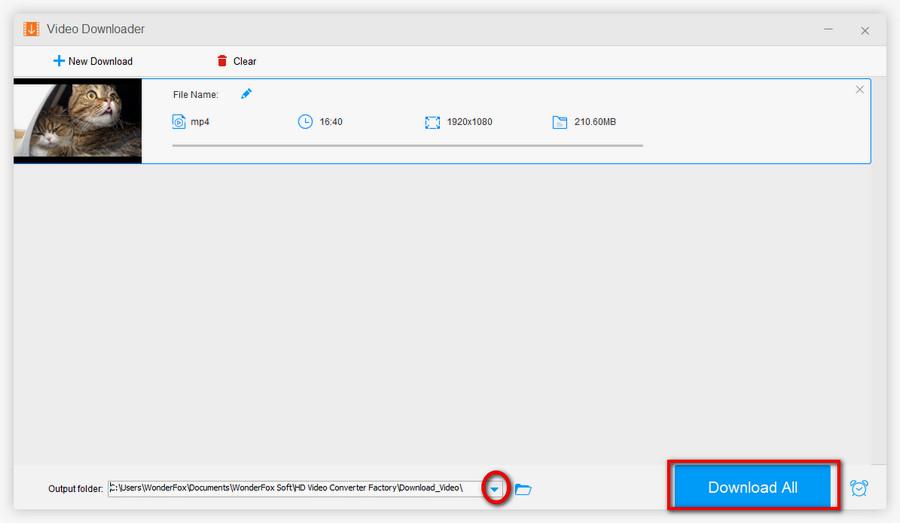This screenshot has height=523, width=900.
Task: Click the output folder path field
Action: click(295, 489)
